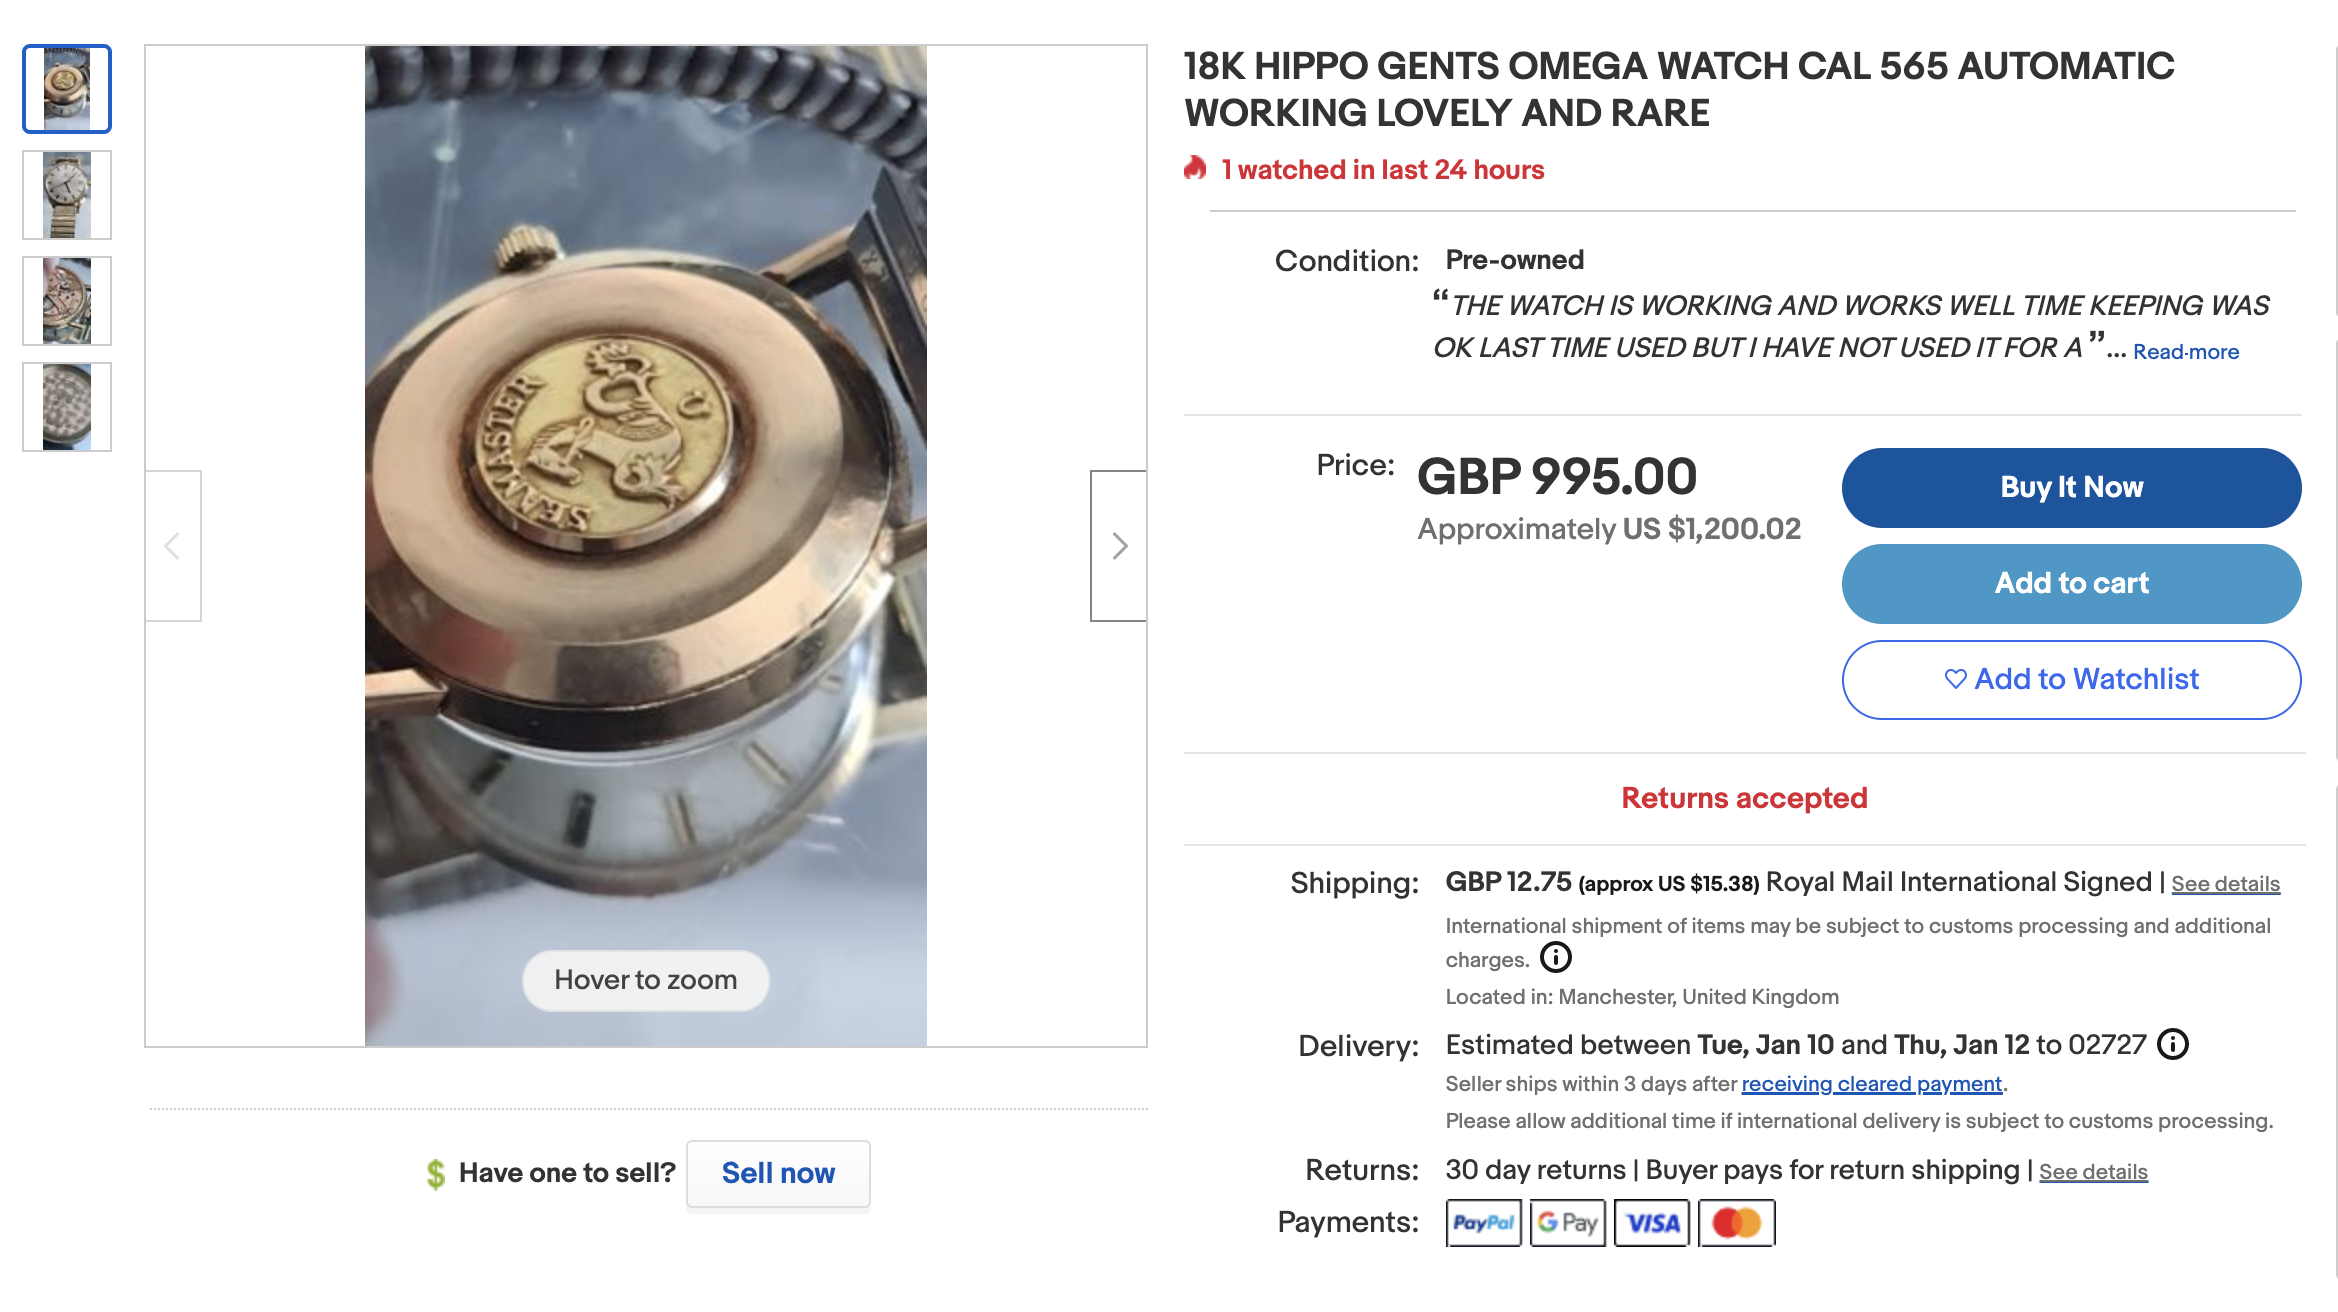Add the watch to Watchlist
The width and height of the screenshot is (2338, 1312).
2071,680
